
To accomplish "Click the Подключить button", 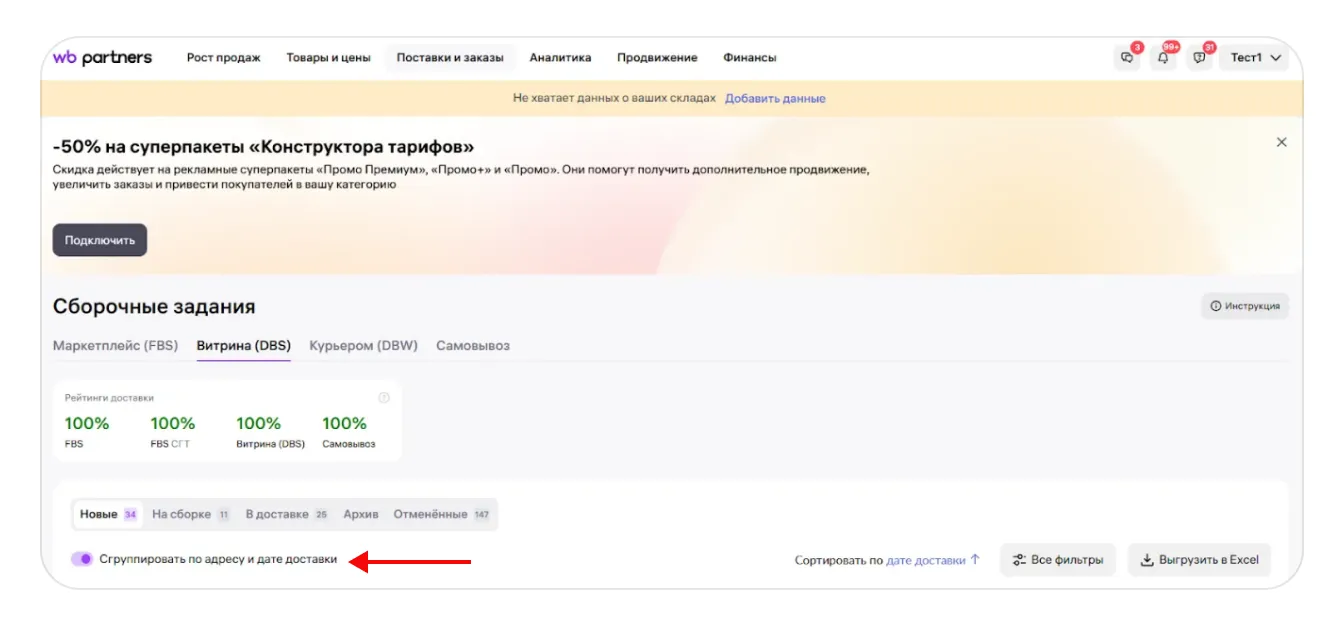I will coord(100,240).
